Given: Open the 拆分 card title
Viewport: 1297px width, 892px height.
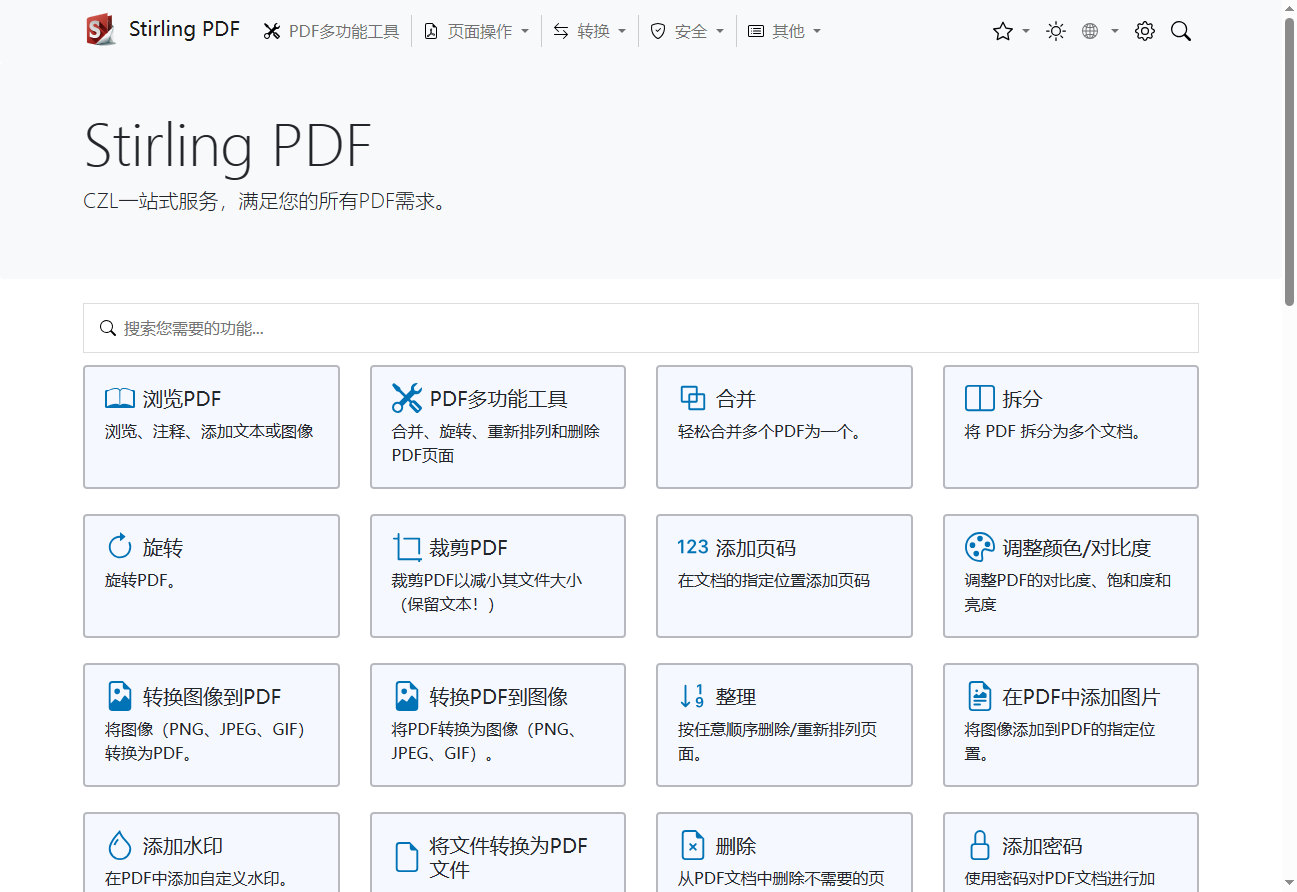Looking at the screenshot, I should click(x=1023, y=399).
